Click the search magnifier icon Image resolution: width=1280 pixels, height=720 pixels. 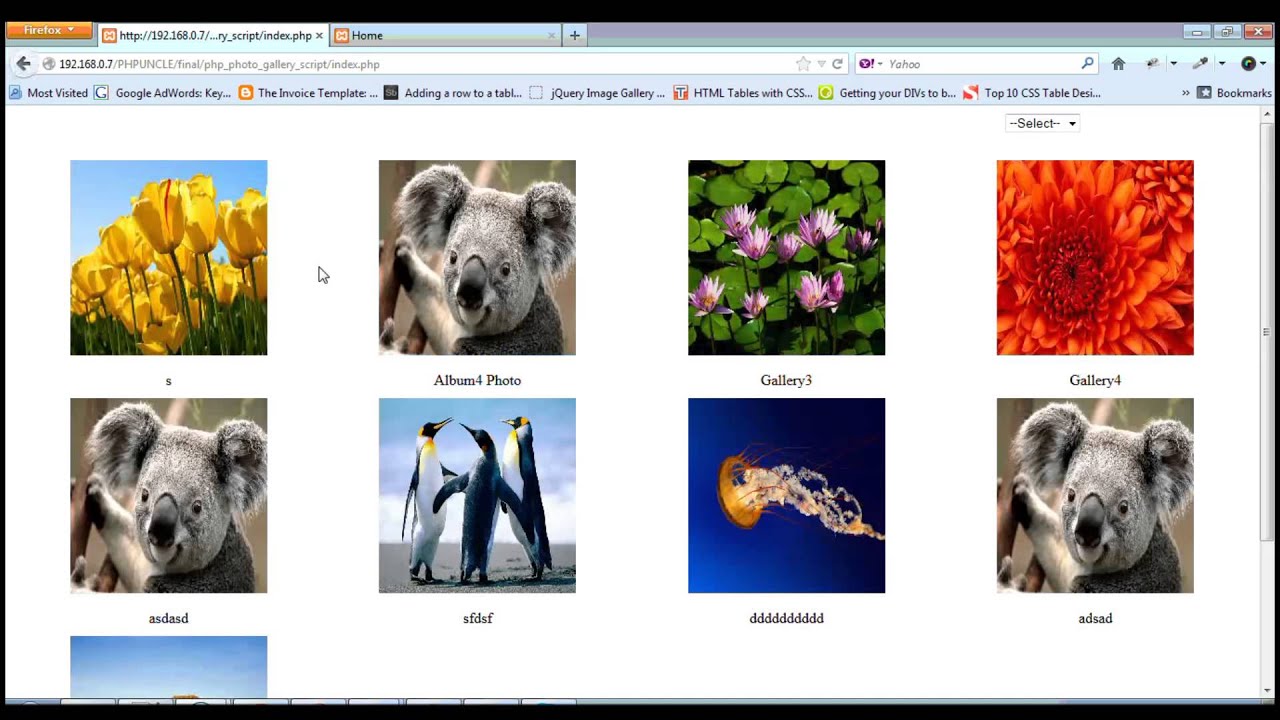pos(1088,64)
